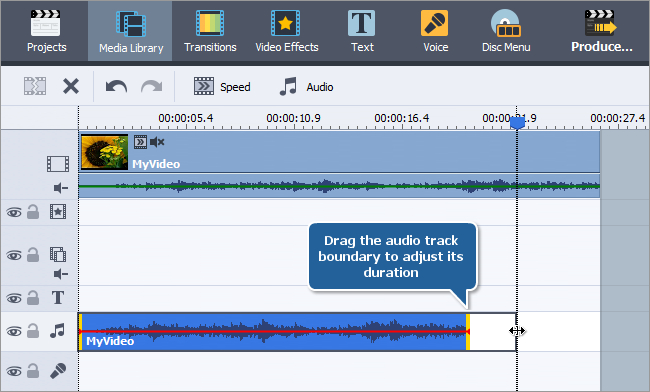650x392 pixels.
Task: Lock the music audio track
Action: coord(33,331)
